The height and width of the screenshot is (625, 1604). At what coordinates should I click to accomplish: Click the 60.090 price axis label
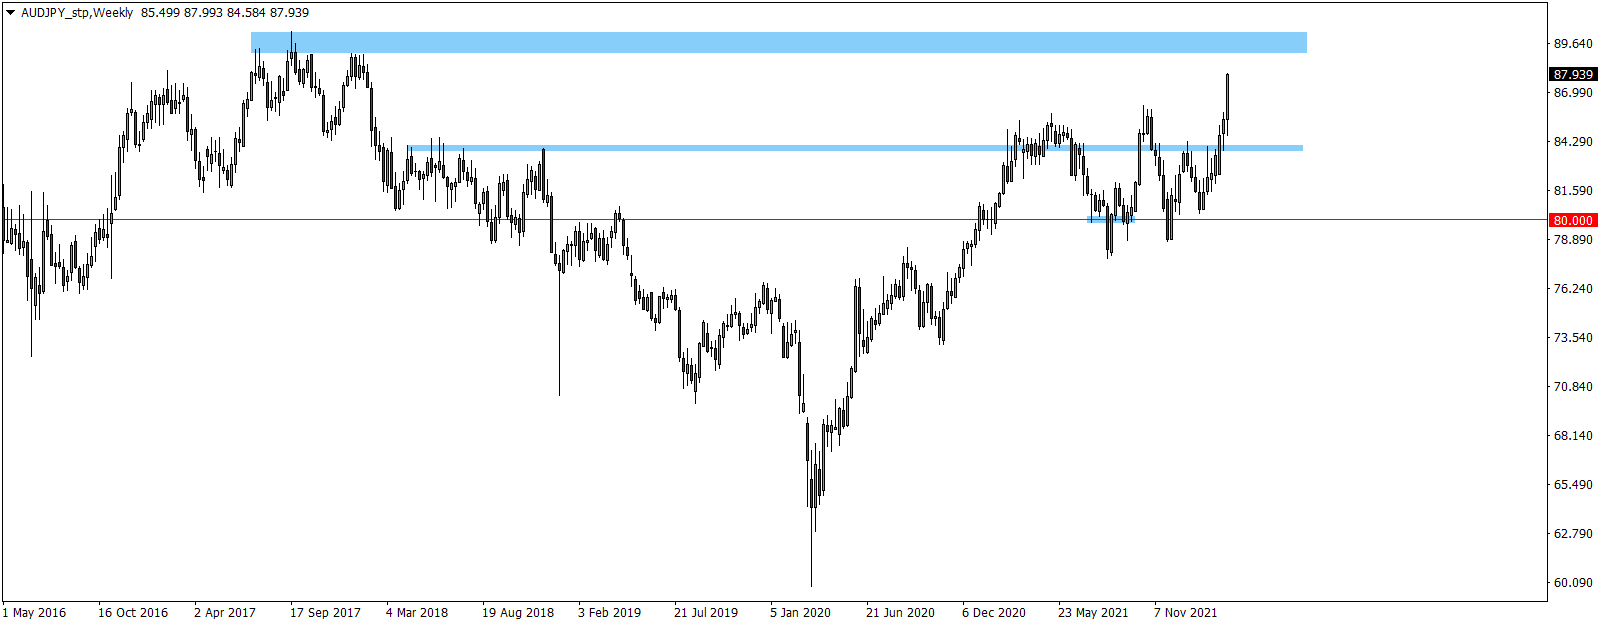[x=1572, y=582]
